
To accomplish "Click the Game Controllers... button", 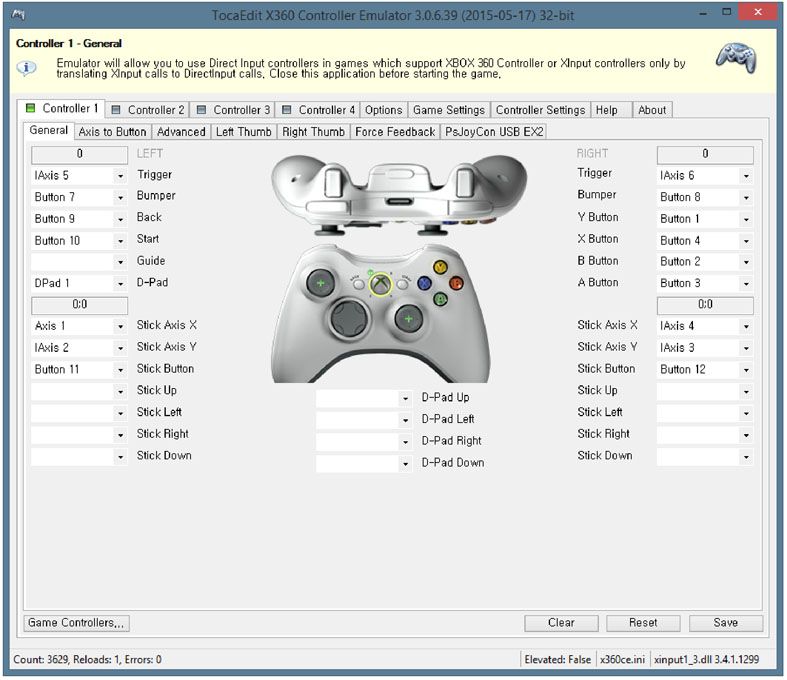I will pos(76,623).
